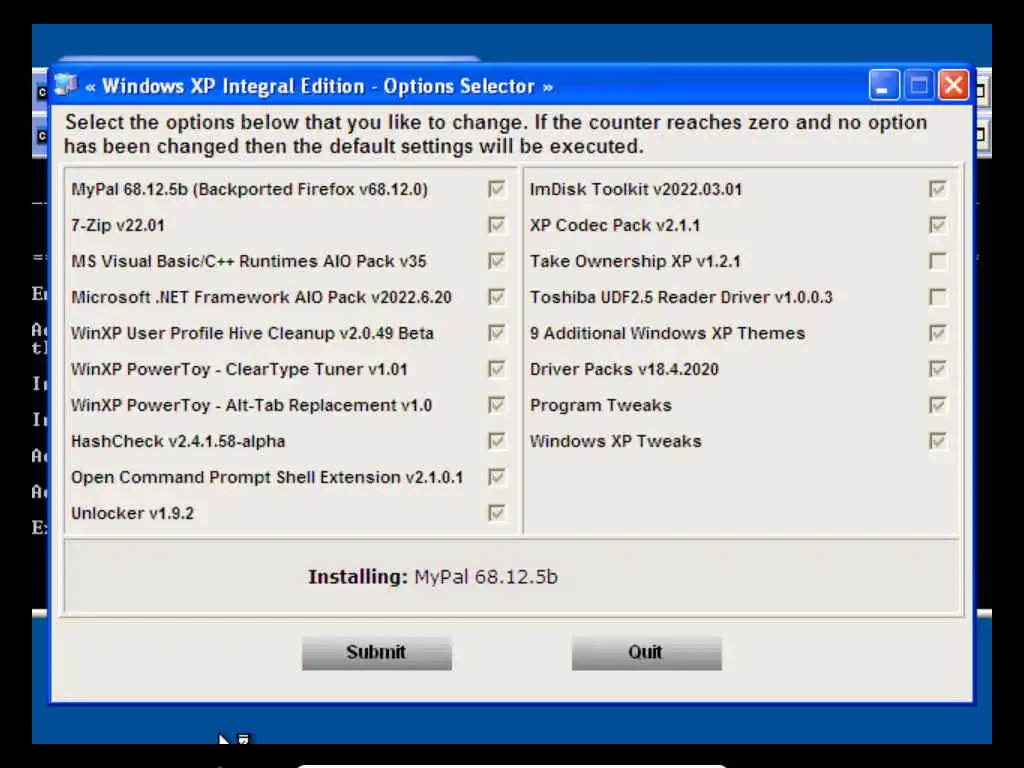Toggle ImDisk Toolkit v2022.03.01 checkbox

pyautogui.click(x=938, y=189)
